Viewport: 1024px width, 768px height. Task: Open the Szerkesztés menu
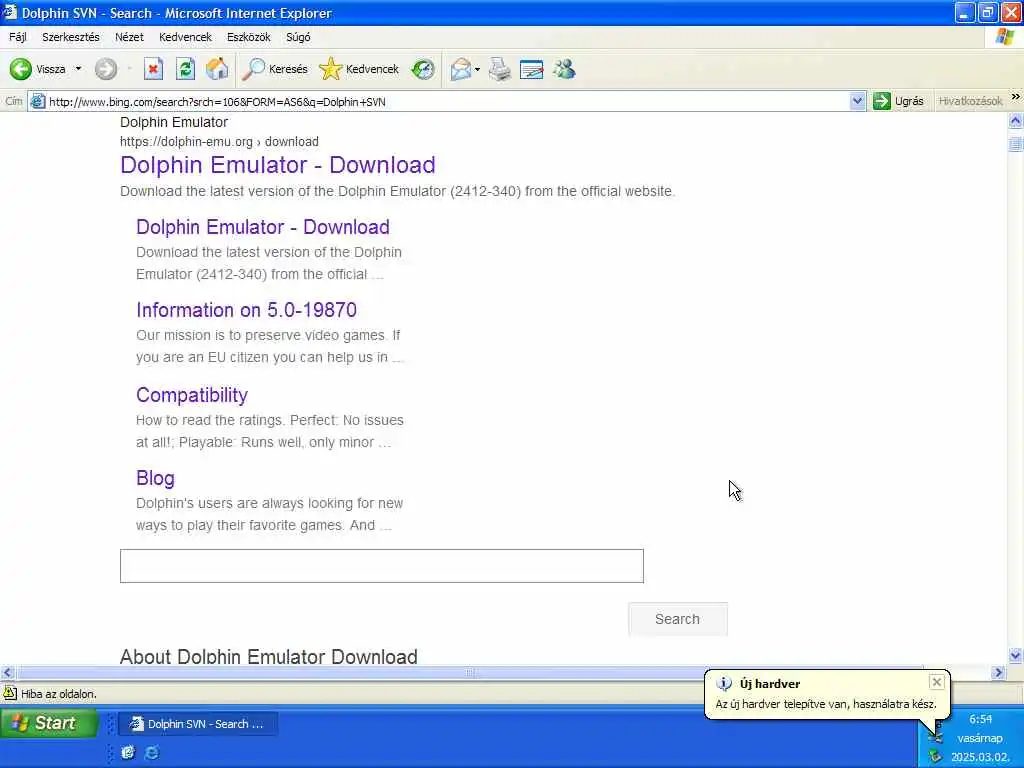(71, 37)
